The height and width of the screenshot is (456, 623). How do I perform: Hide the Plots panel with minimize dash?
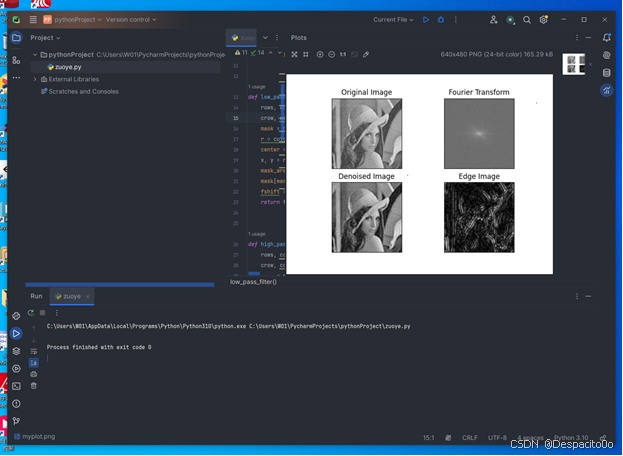click(x=588, y=38)
